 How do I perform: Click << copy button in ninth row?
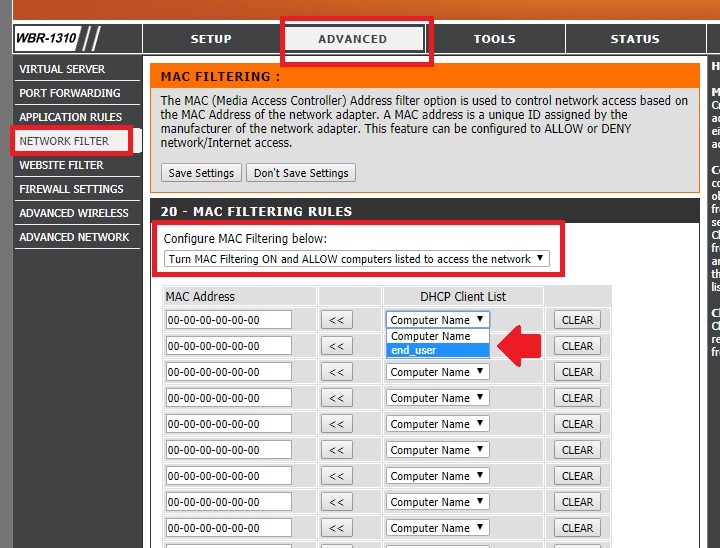[x=337, y=528]
